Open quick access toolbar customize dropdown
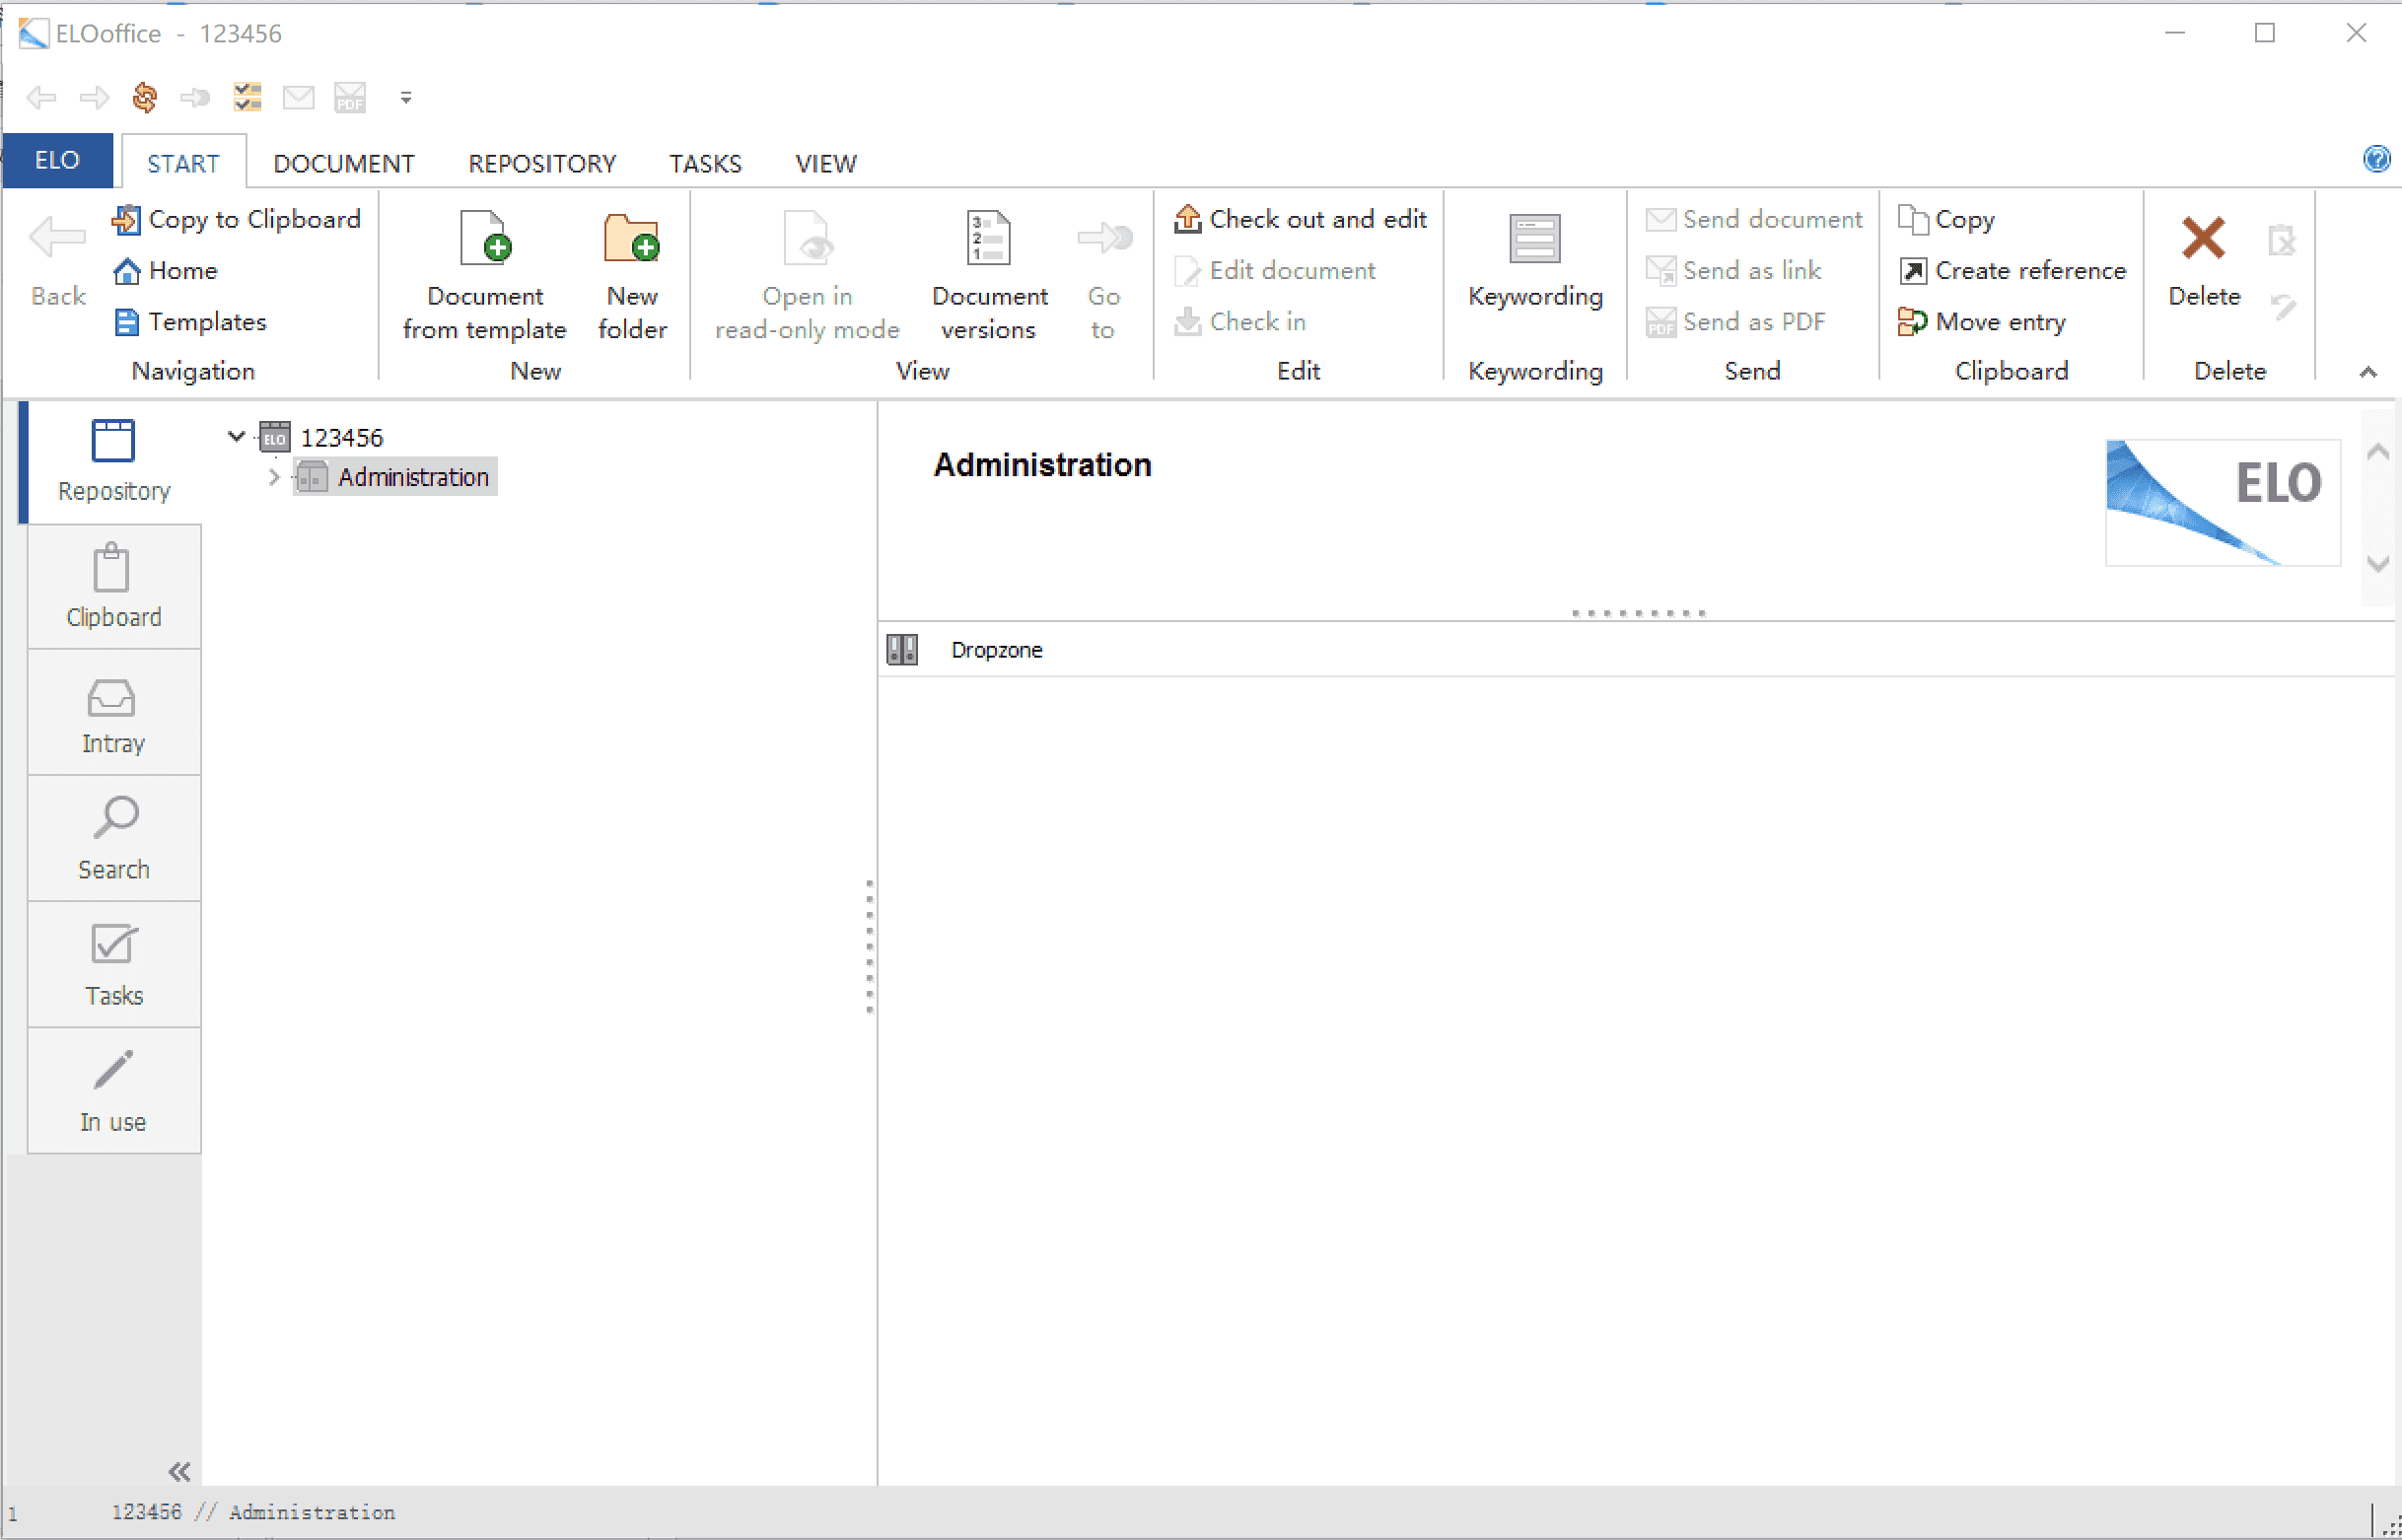This screenshot has width=2402, height=1540. 406,97
